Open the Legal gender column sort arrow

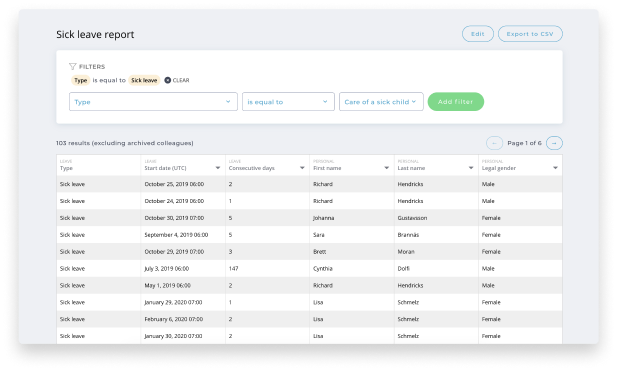555,168
